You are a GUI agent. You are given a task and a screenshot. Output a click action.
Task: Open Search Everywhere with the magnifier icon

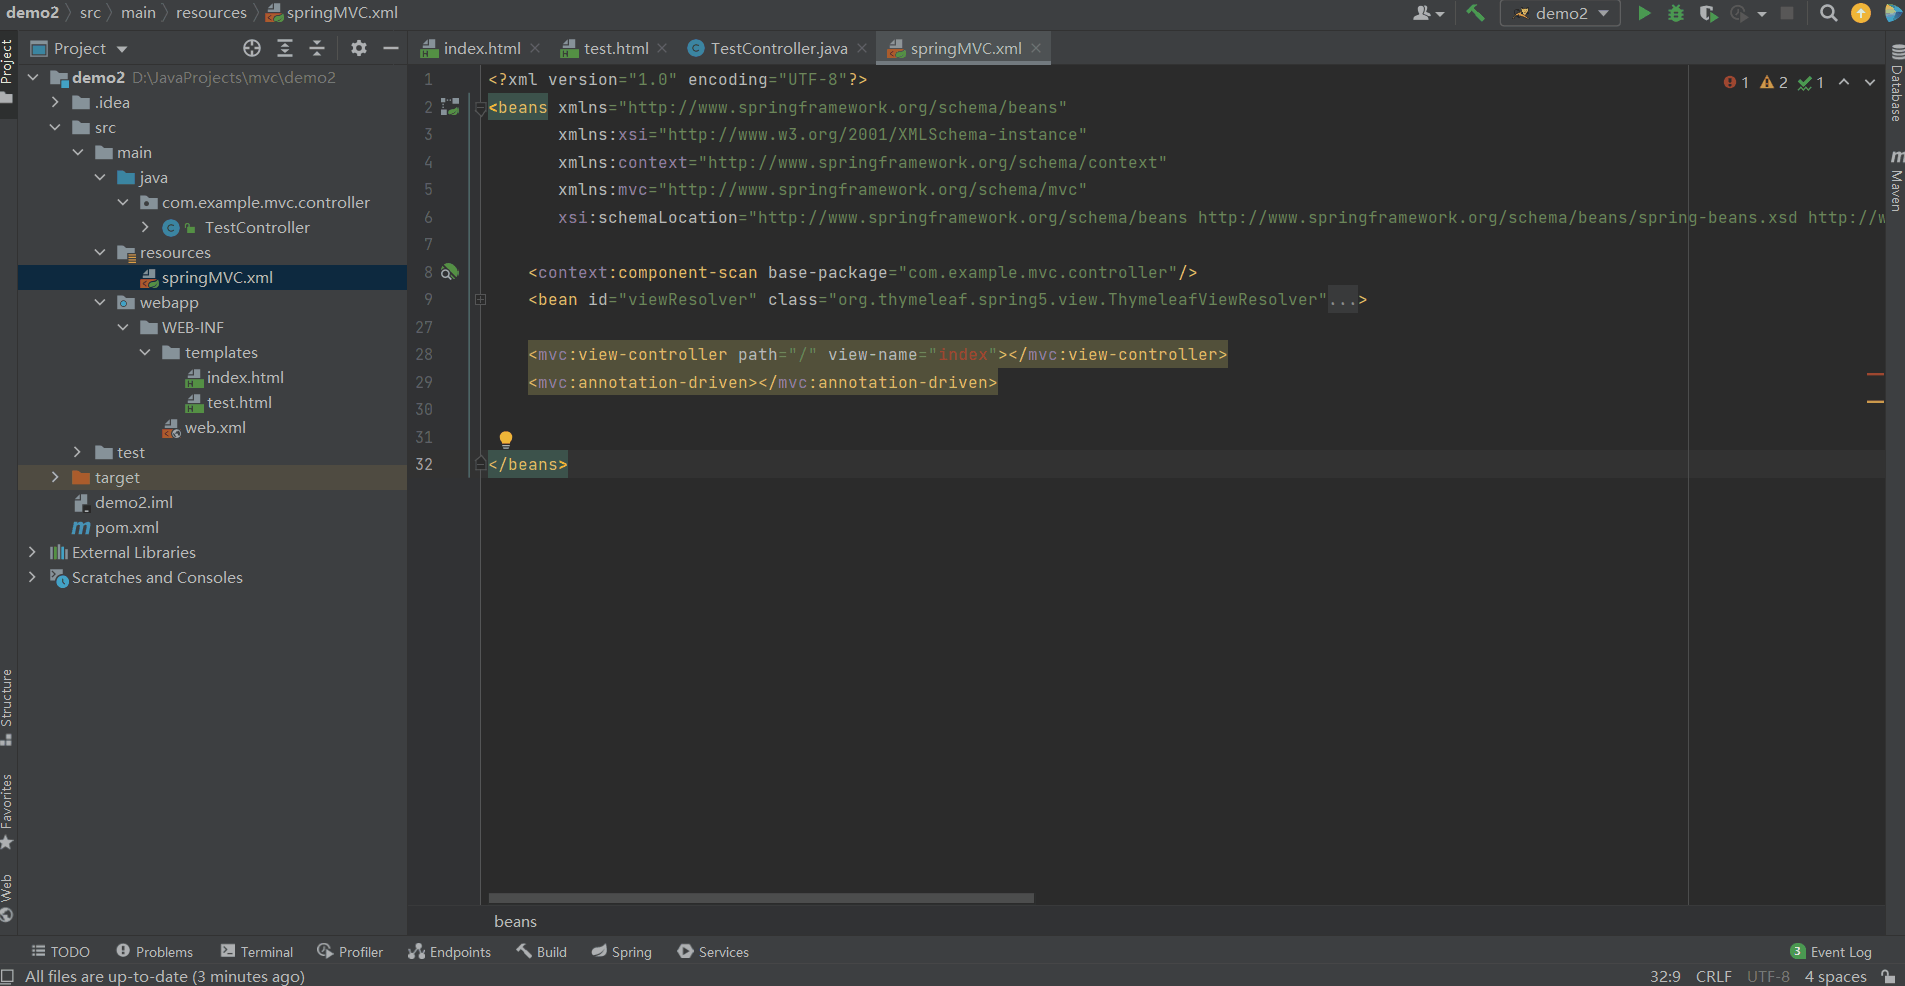[1827, 14]
